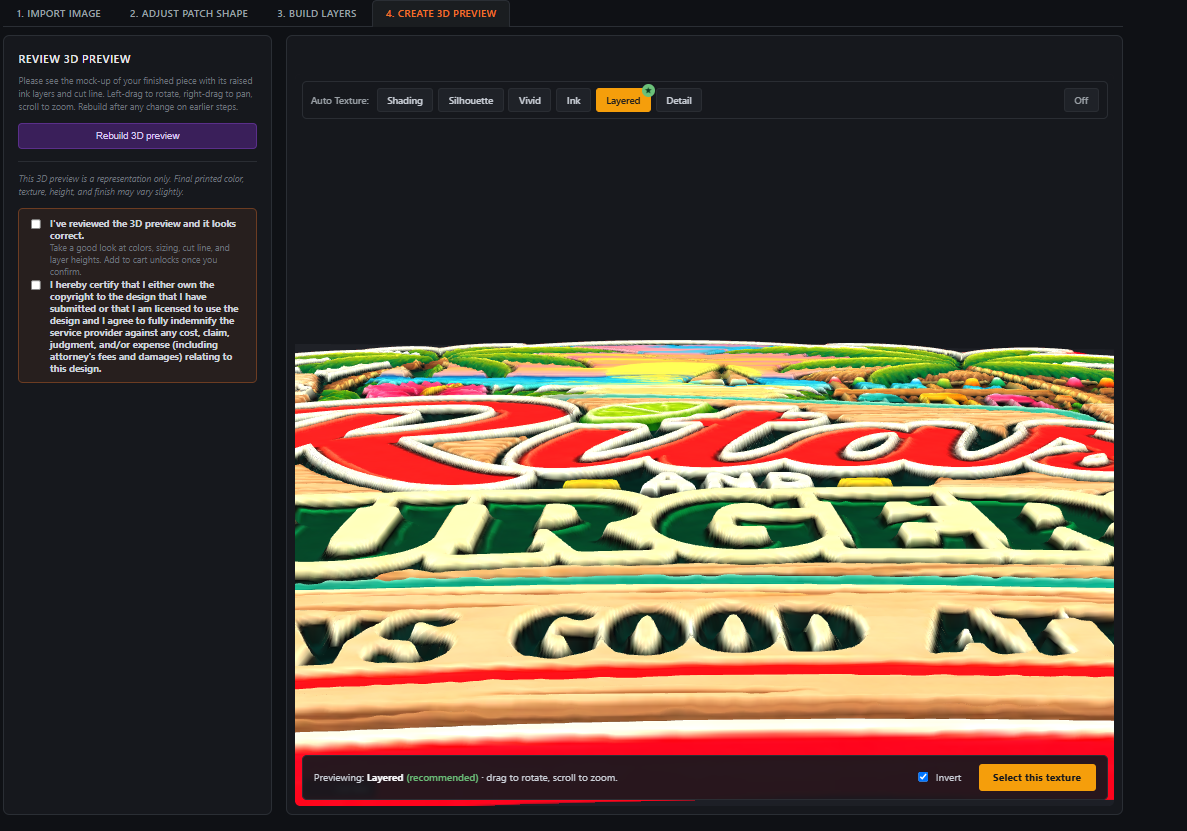Select the 4. Create 3D Preview tab

point(441,14)
